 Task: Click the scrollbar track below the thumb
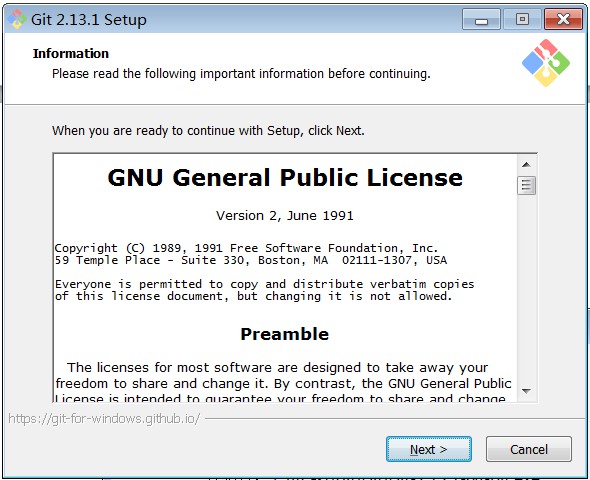click(x=526, y=288)
